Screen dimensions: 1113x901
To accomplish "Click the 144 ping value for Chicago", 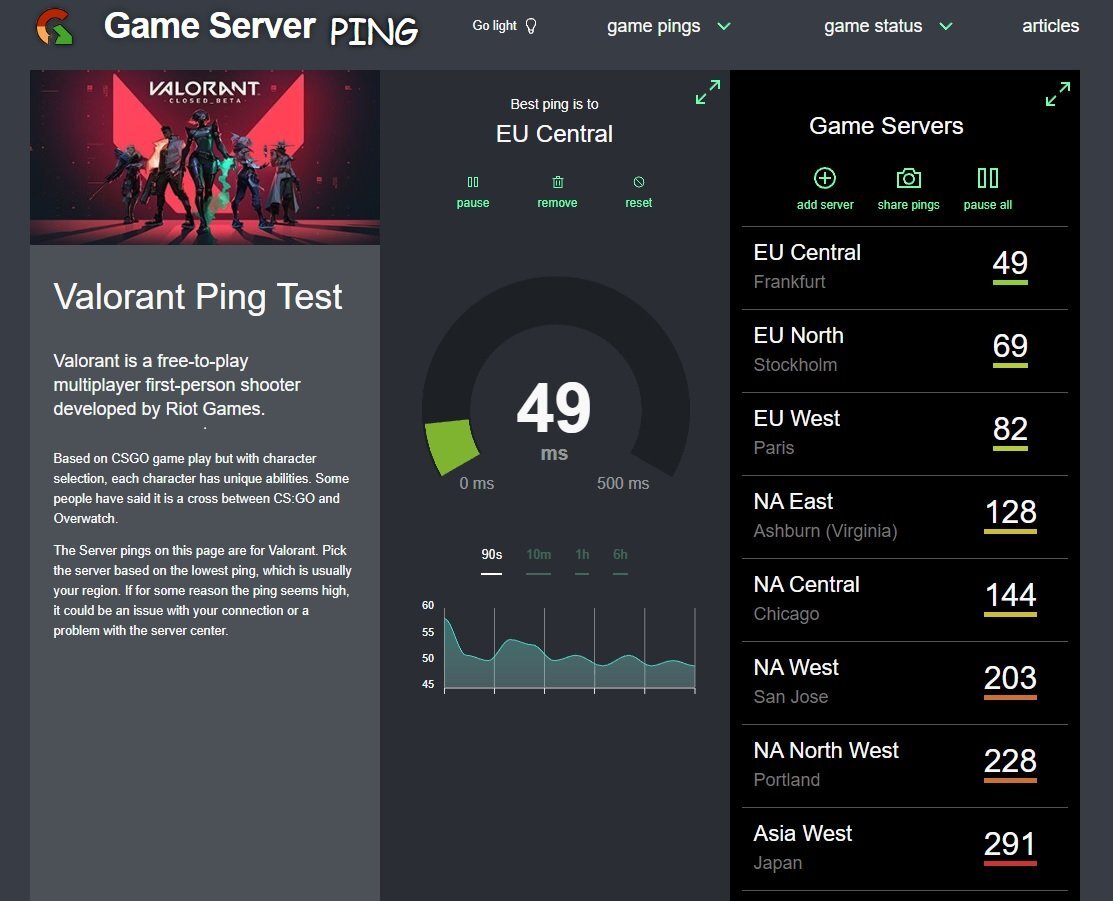I will click(1010, 596).
